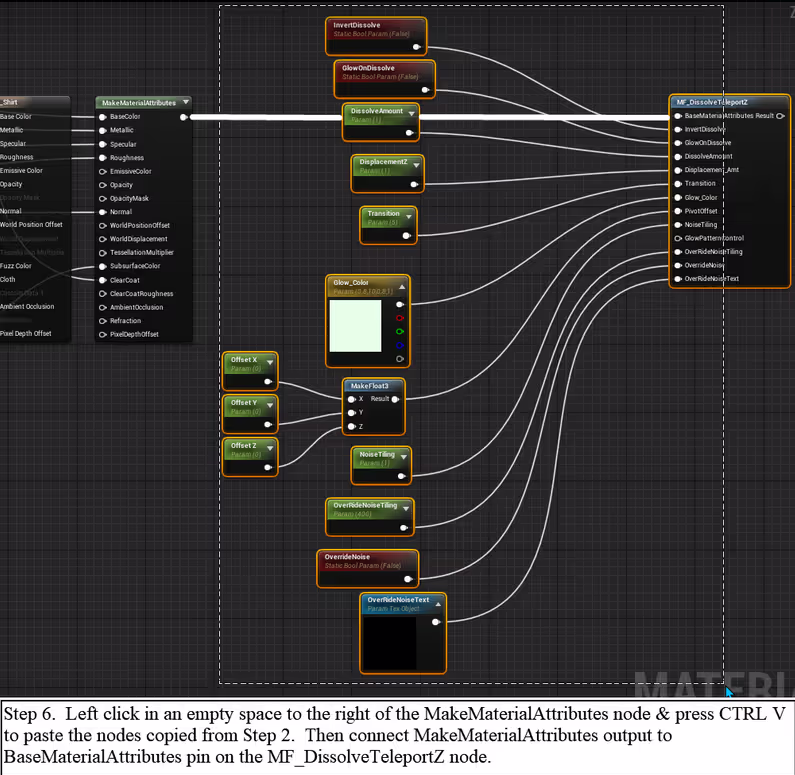Click the EmissiveColor input pin on MakeMaterialAttributes
The height and width of the screenshot is (775, 795).
coord(102,172)
